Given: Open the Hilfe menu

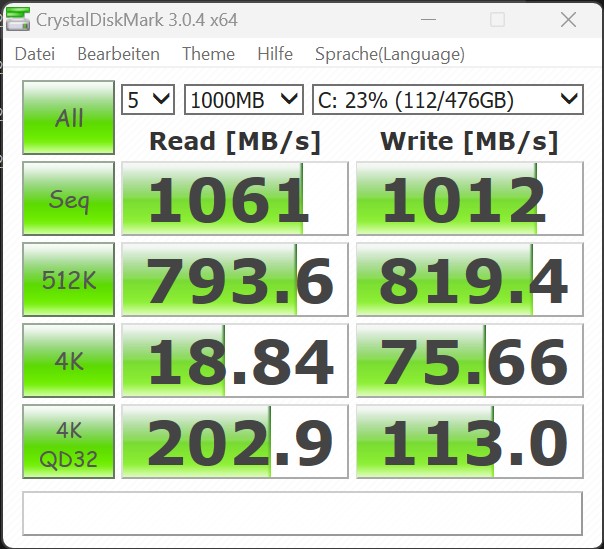Looking at the screenshot, I should (x=275, y=54).
